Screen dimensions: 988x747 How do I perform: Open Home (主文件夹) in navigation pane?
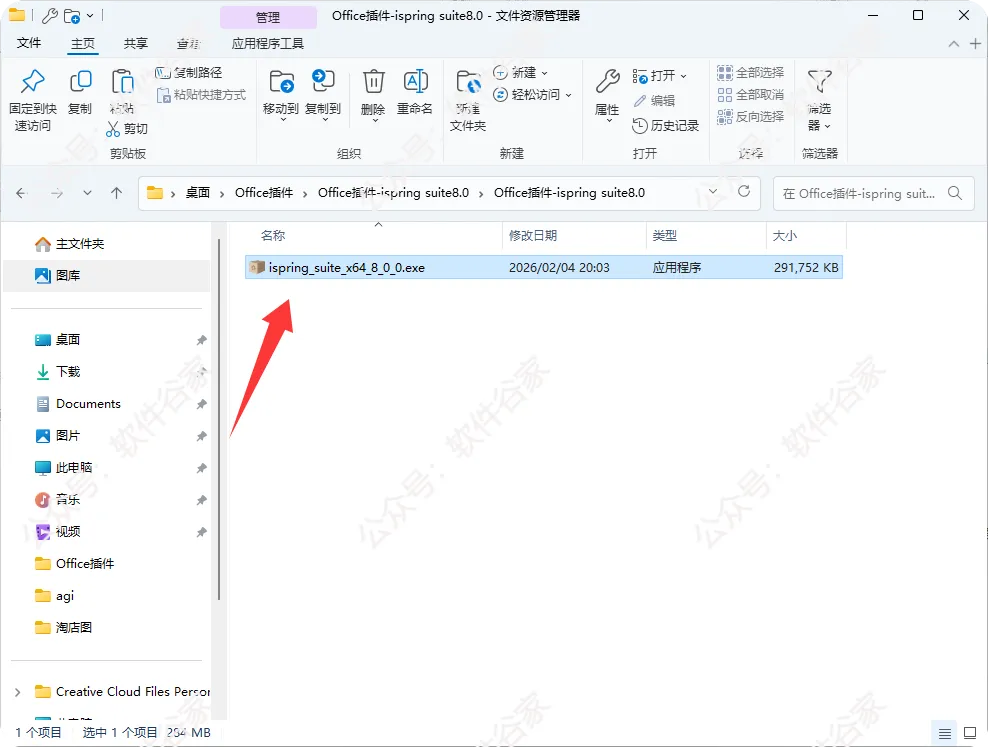[x=79, y=244]
